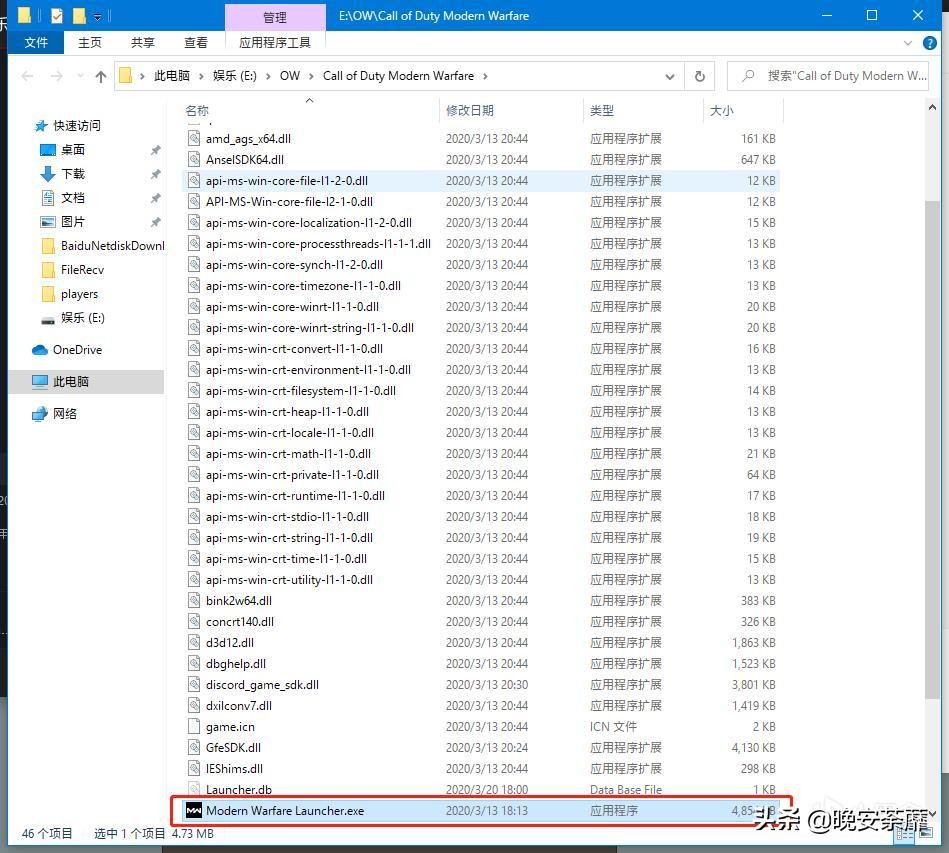Image resolution: width=949 pixels, height=853 pixels.
Task: Click the up one level arrow
Action: pos(100,76)
